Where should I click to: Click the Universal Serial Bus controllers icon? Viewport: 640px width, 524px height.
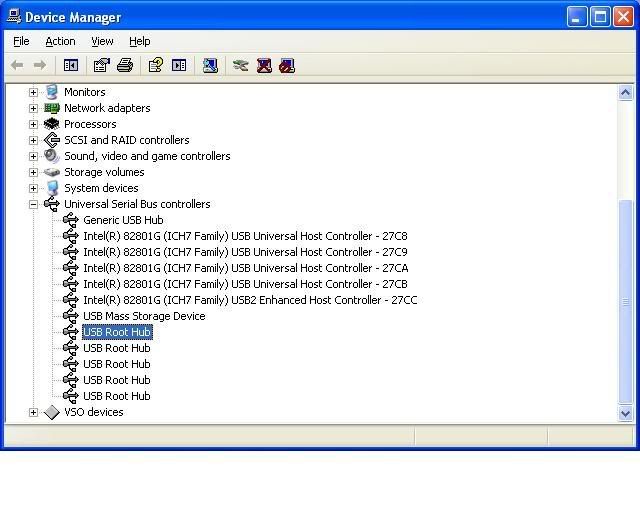click(x=52, y=204)
